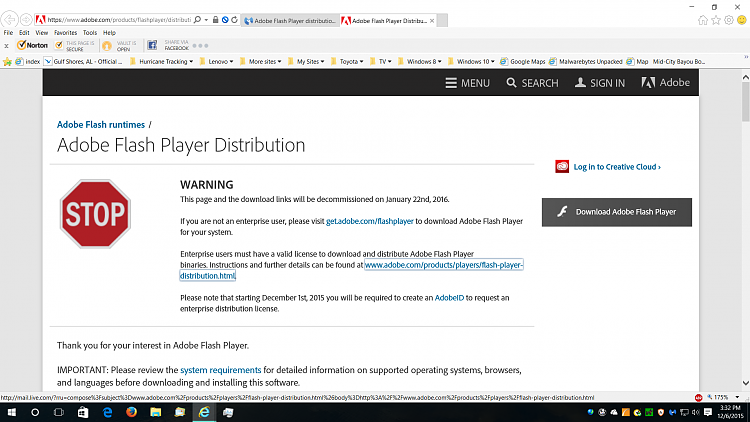Click the This Page Is Secure indicator
The height and width of the screenshot is (422, 750).
(75, 45)
